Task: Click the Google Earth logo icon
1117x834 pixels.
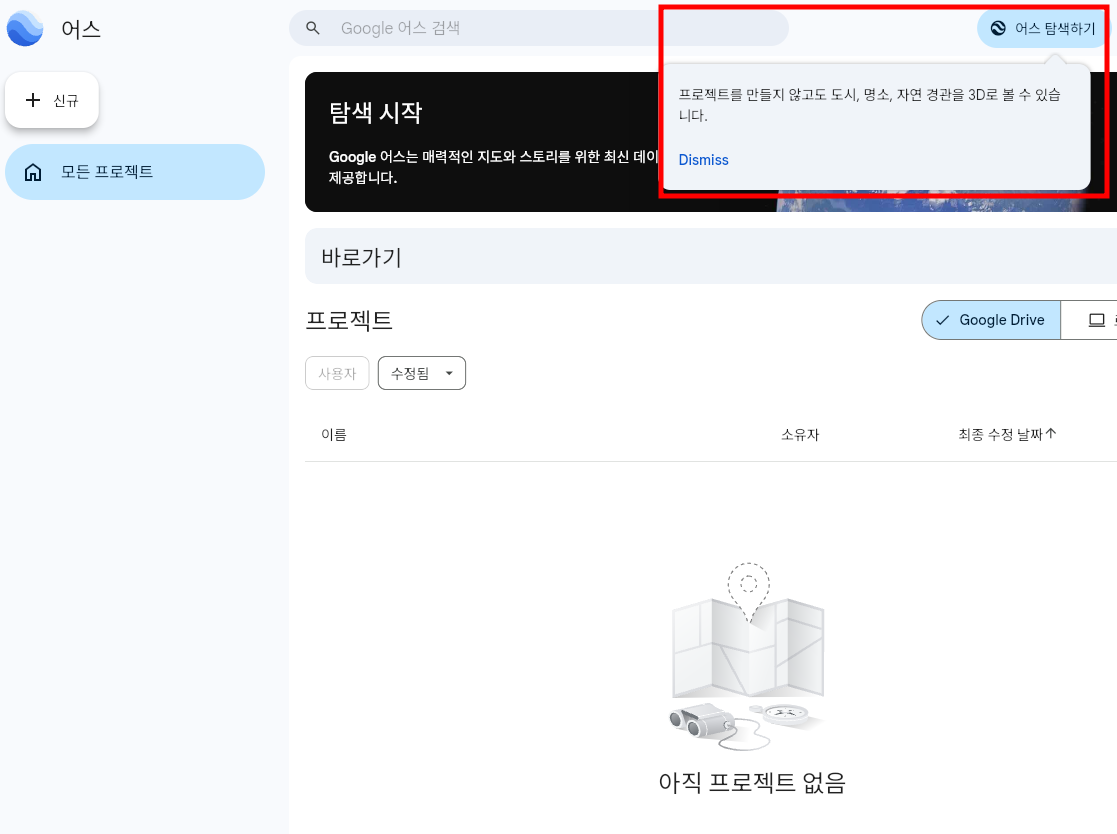Action: tap(25, 28)
